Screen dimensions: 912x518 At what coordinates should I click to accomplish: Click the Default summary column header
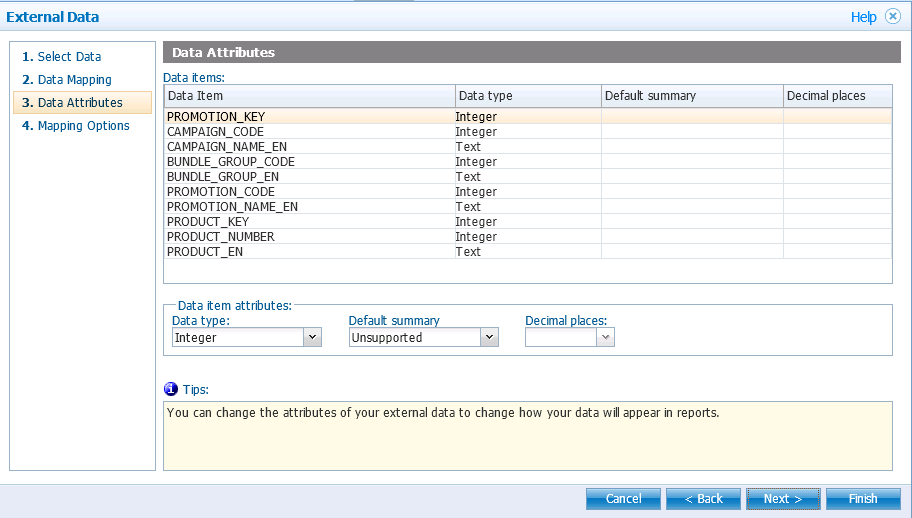click(692, 96)
